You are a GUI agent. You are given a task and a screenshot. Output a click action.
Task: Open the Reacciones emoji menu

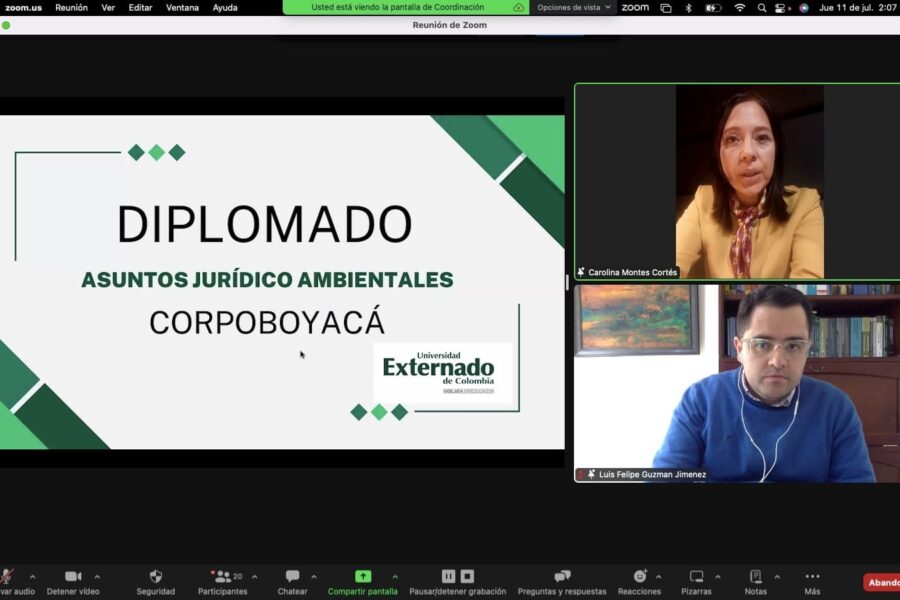point(640,577)
